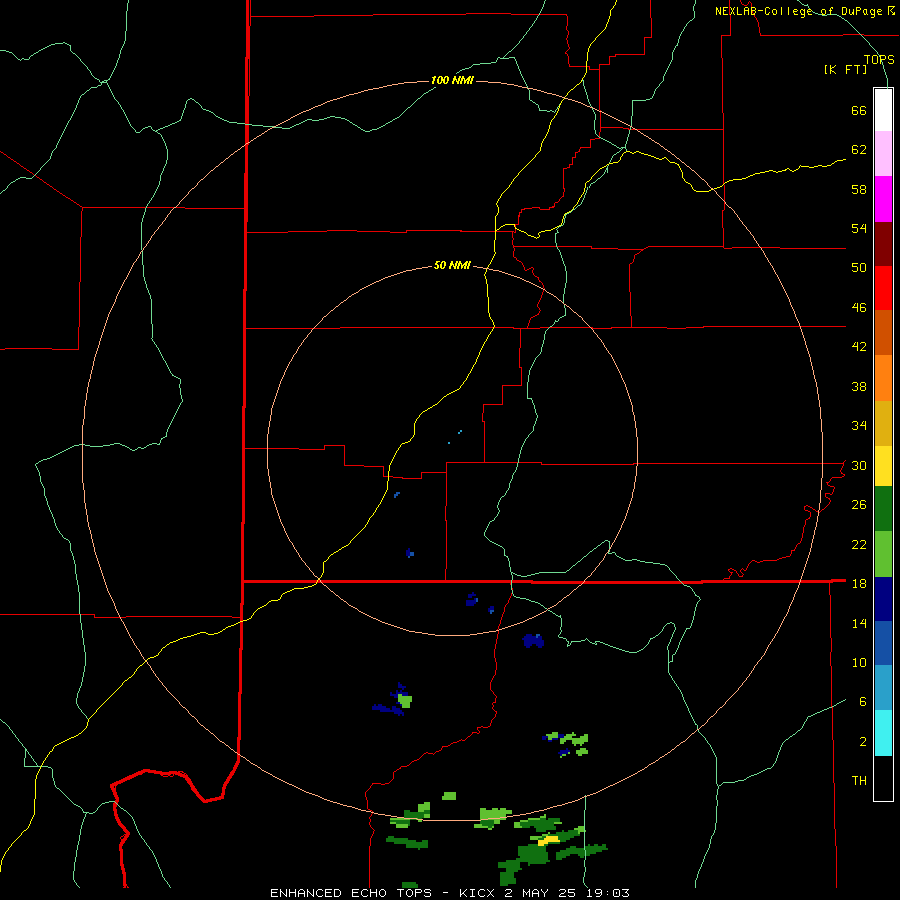This screenshot has height=900, width=900.
Task: Click the medium blue 18 kft swatch
Action: point(883,643)
